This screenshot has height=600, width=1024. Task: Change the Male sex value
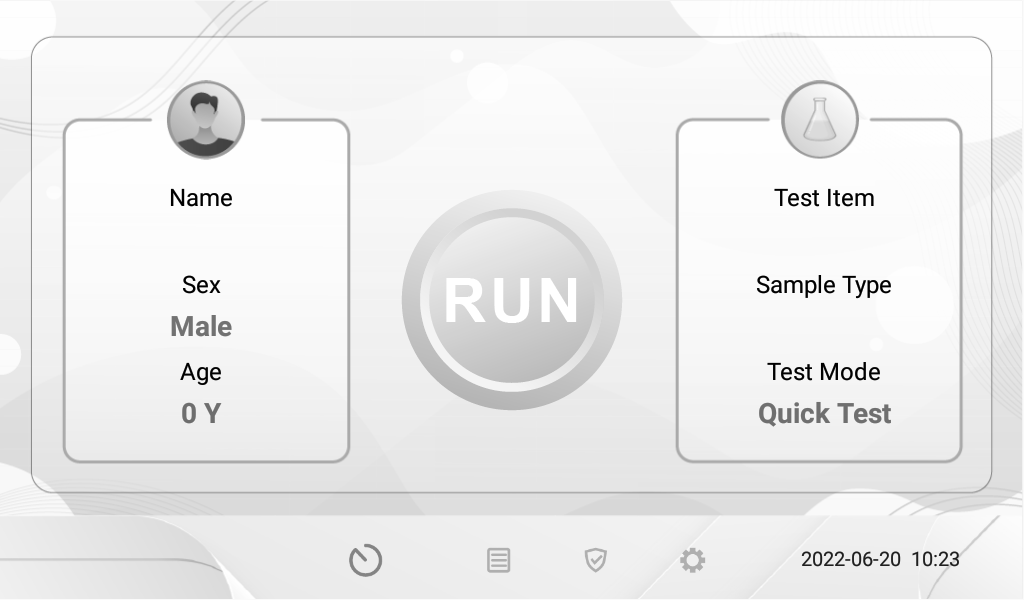[x=201, y=326]
